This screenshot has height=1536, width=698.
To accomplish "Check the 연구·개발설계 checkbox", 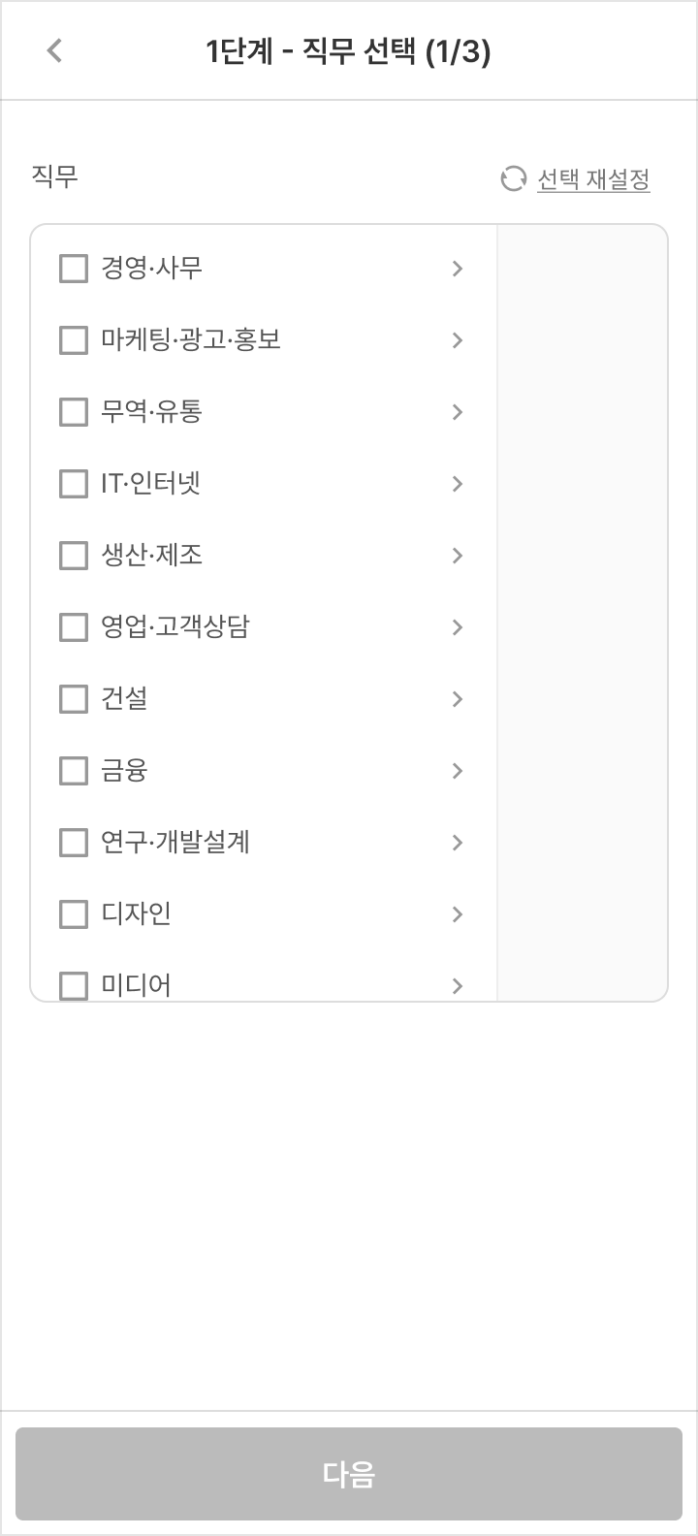I will tap(74, 843).
